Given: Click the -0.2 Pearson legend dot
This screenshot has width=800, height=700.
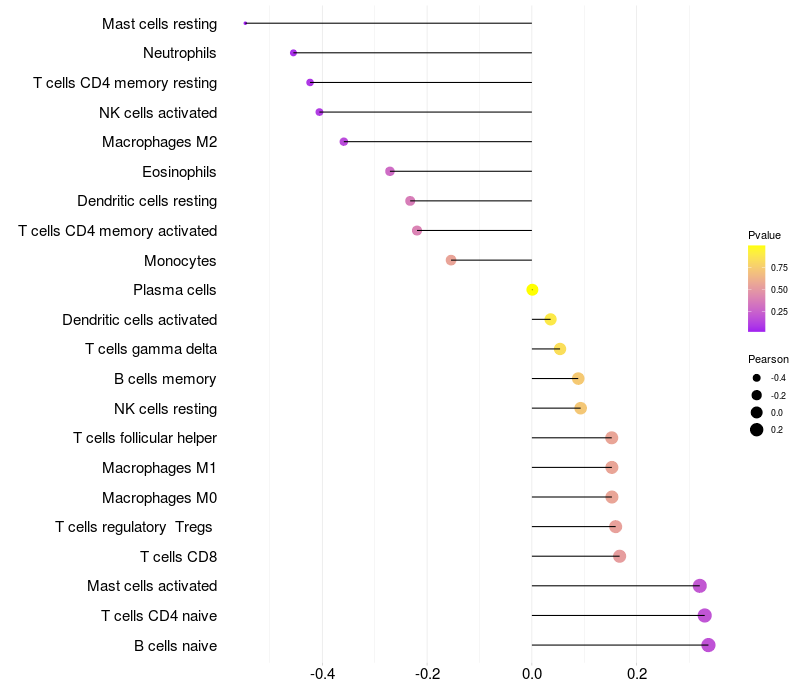Looking at the screenshot, I should click(757, 395).
